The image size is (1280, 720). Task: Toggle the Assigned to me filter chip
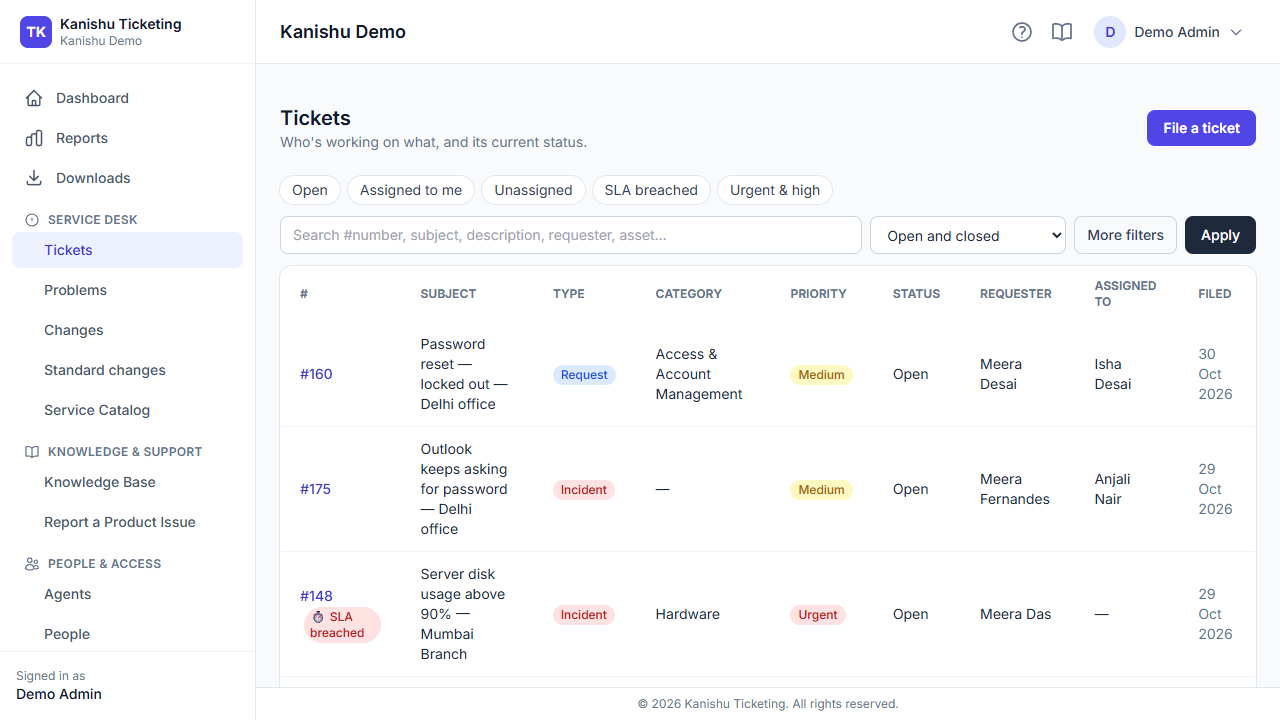(x=411, y=190)
